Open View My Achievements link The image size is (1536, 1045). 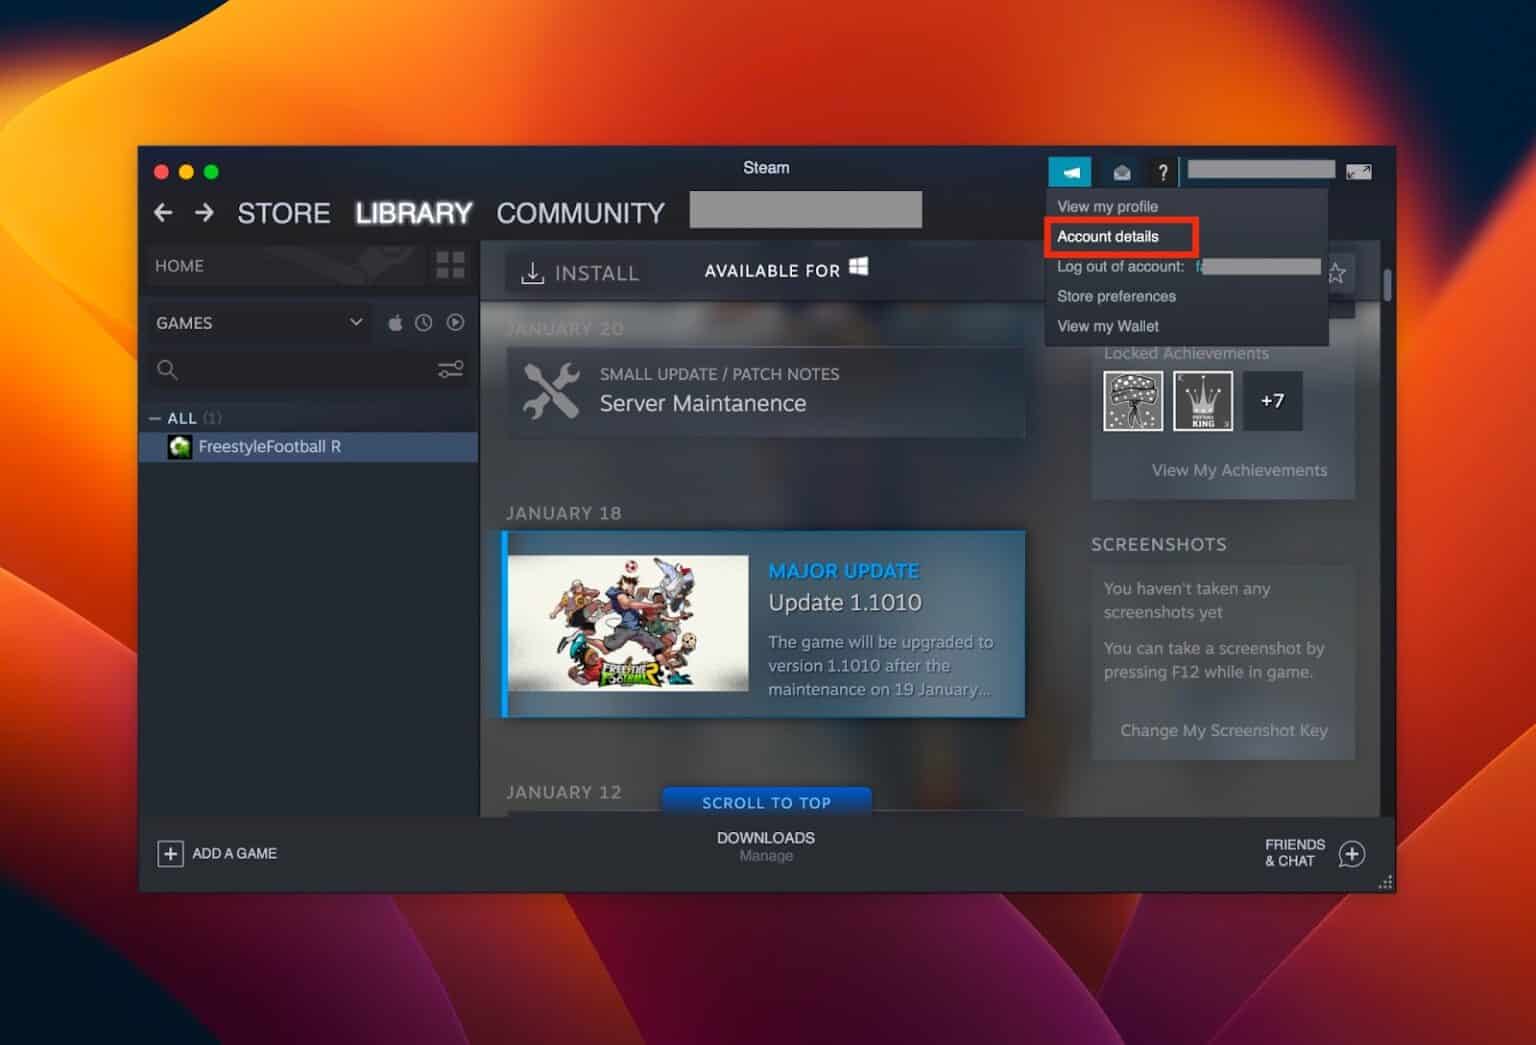click(x=1239, y=470)
